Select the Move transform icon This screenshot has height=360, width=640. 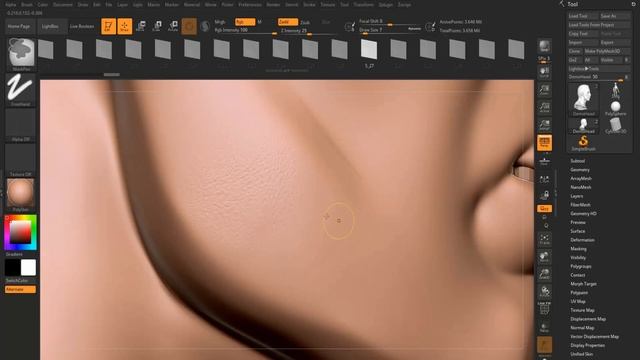click(141, 26)
